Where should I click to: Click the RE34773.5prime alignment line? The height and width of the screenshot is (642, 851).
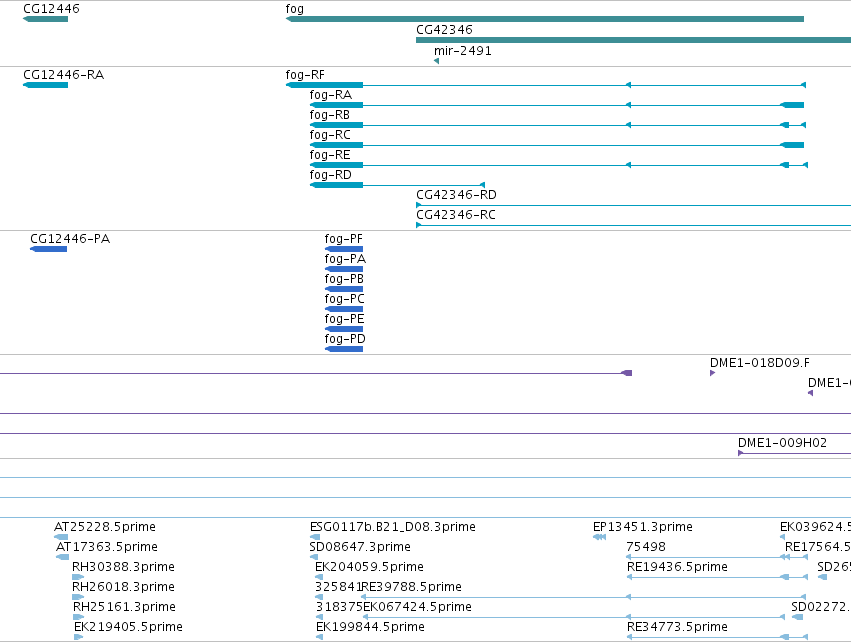point(717,637)
